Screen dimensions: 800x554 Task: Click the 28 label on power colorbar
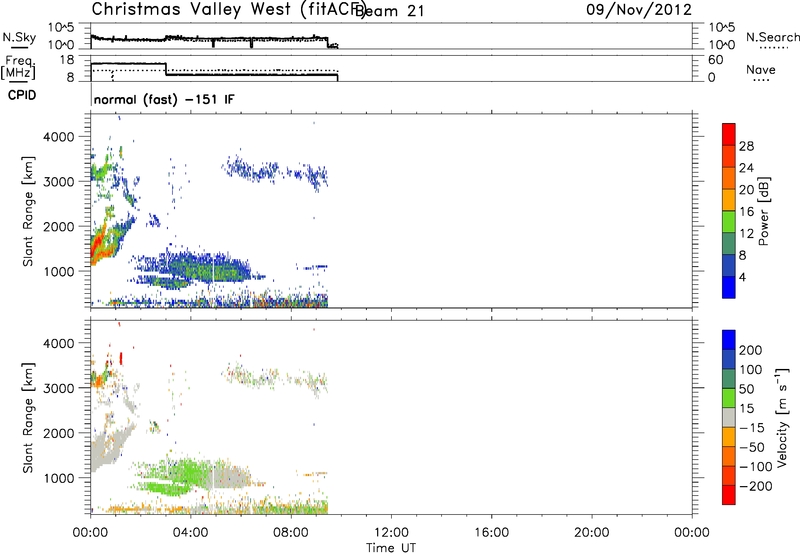746,146
